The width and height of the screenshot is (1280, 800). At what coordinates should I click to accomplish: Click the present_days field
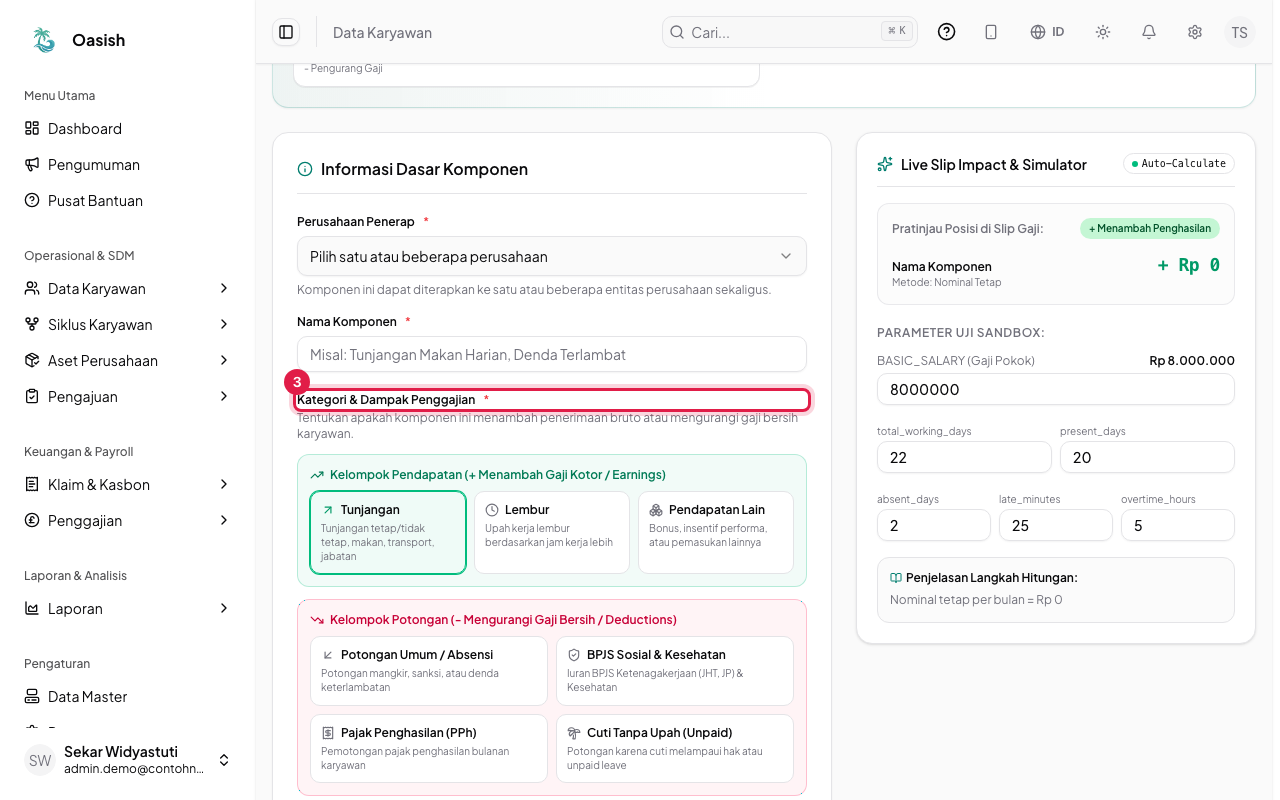(x=1147, y=457)
